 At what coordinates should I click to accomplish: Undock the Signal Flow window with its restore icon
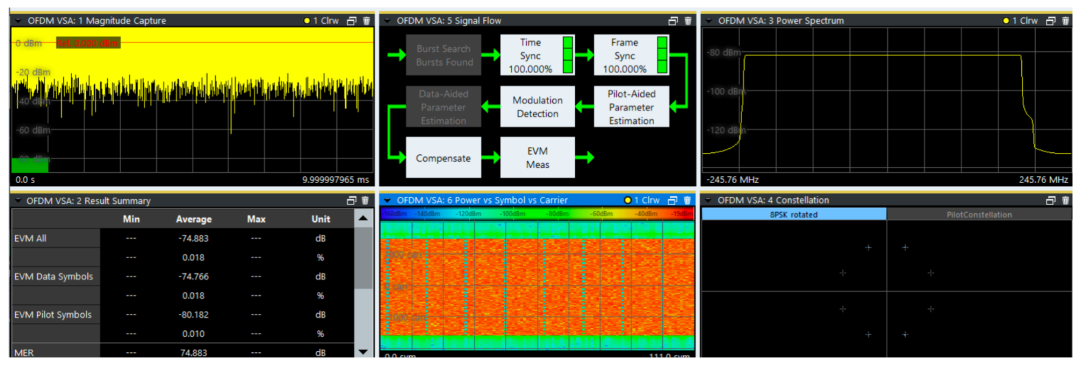(674, 21)
